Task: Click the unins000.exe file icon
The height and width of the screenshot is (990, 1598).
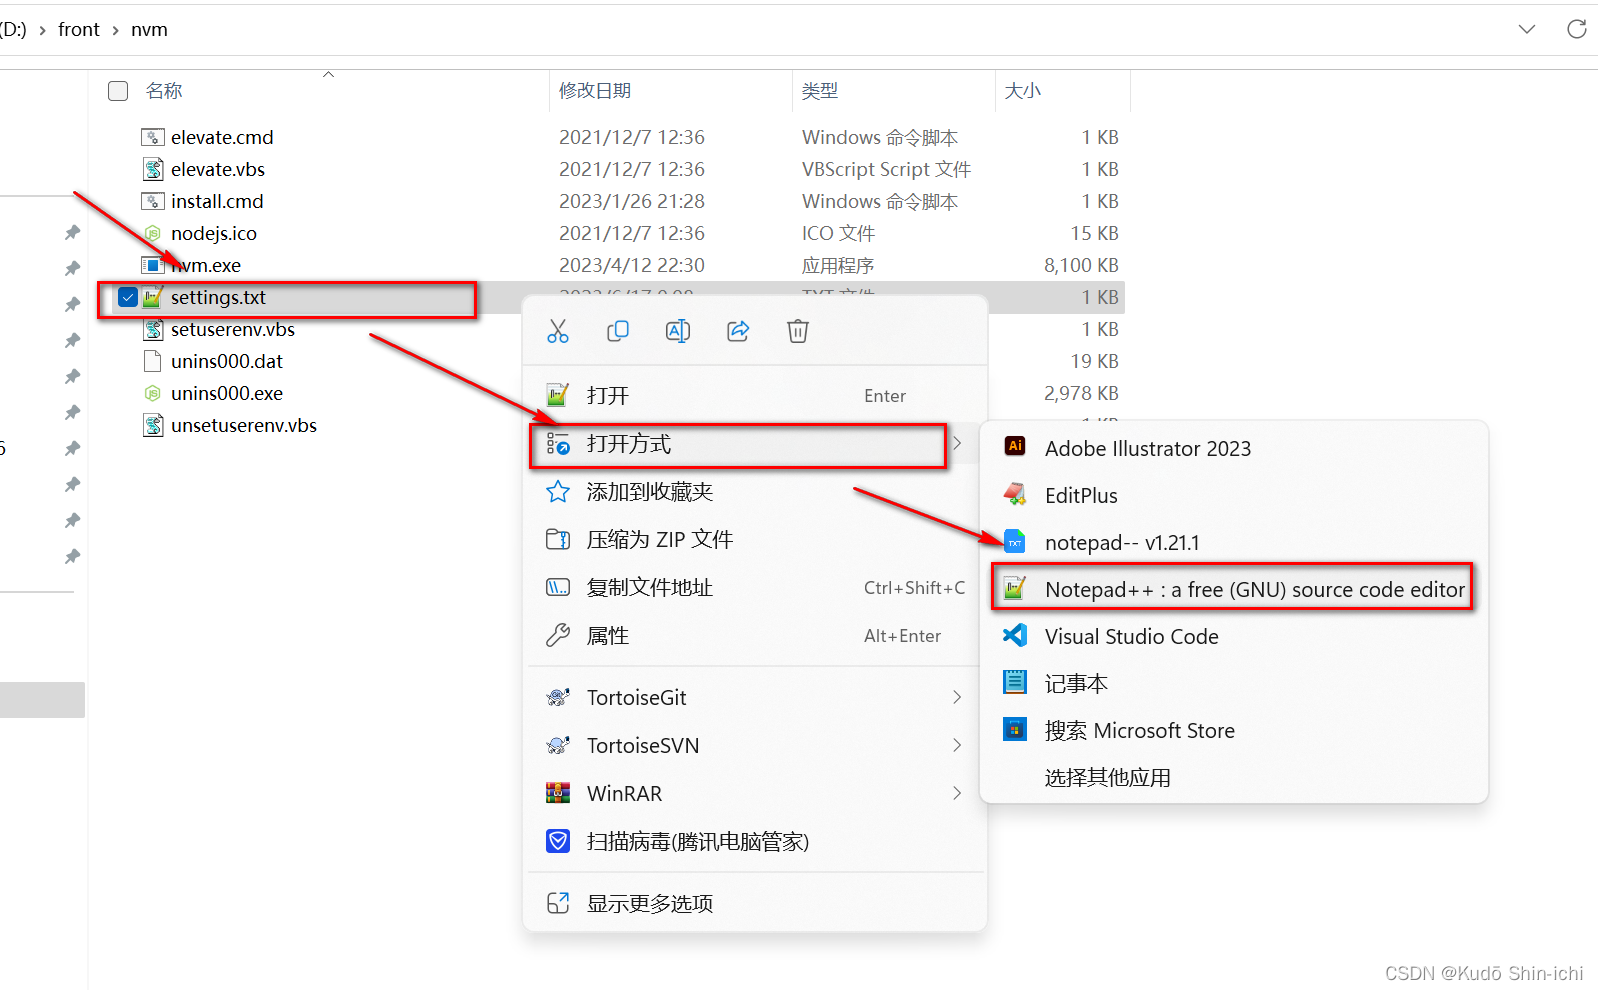Action: click(152, 393)
